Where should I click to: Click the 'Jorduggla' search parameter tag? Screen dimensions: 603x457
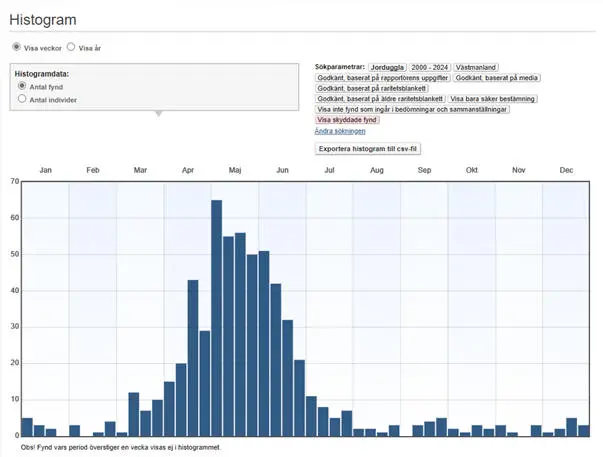coord(390,66)
